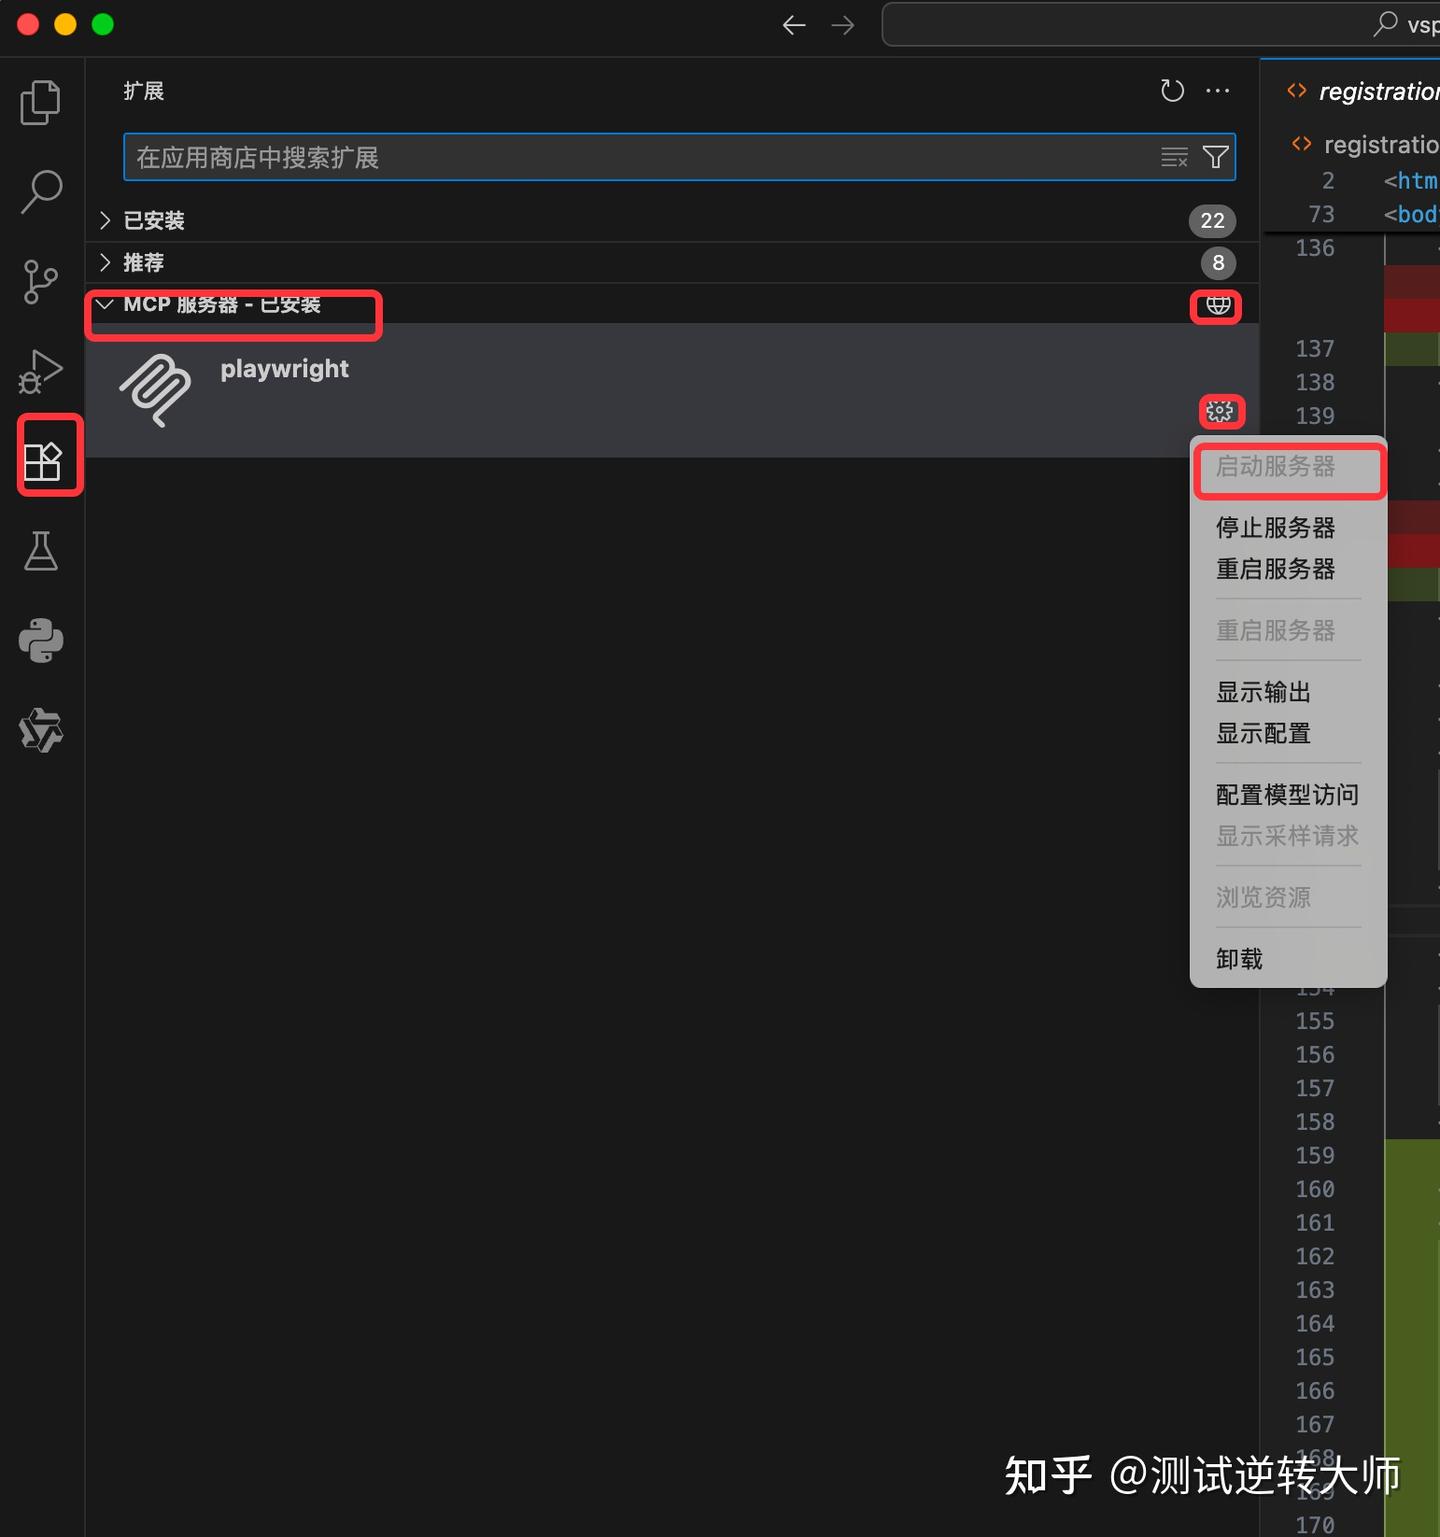Open the Testing flask view
The height and width of the screenshot is (1537, 1440).
pos(40,551)
